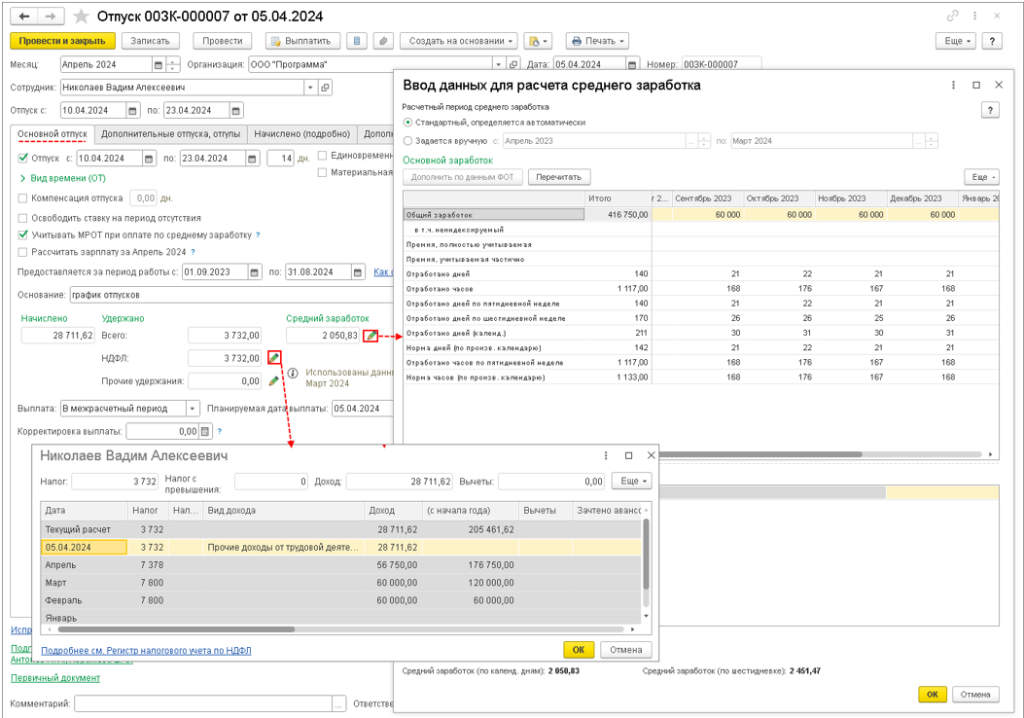The height and width of the screenshot is (718, 1024).
Task: Click the favorite star icon beside the title
Action: click(82, 17)
